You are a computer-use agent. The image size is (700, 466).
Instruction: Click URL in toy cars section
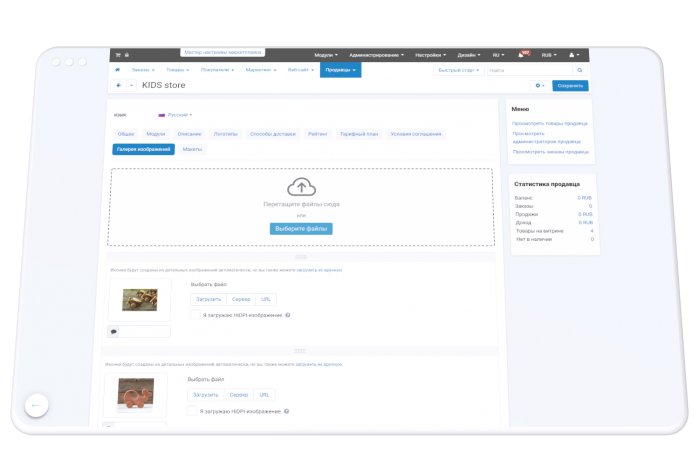click(x=266, y=299)
